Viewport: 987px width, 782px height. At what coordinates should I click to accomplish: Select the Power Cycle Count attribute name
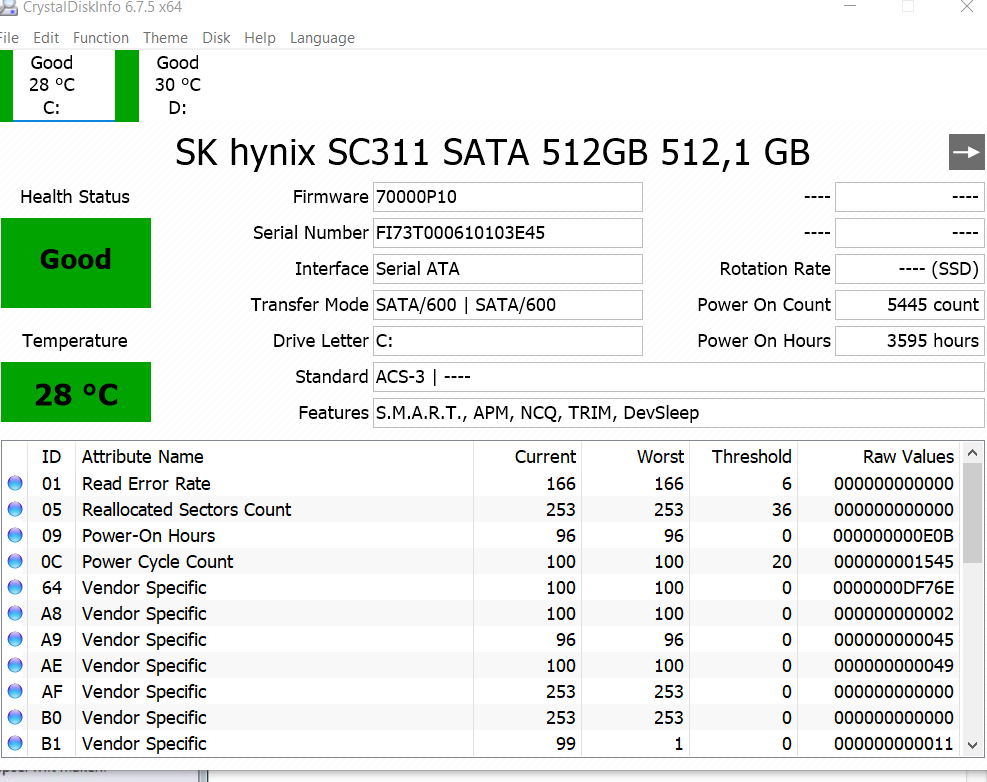(157, 561)
